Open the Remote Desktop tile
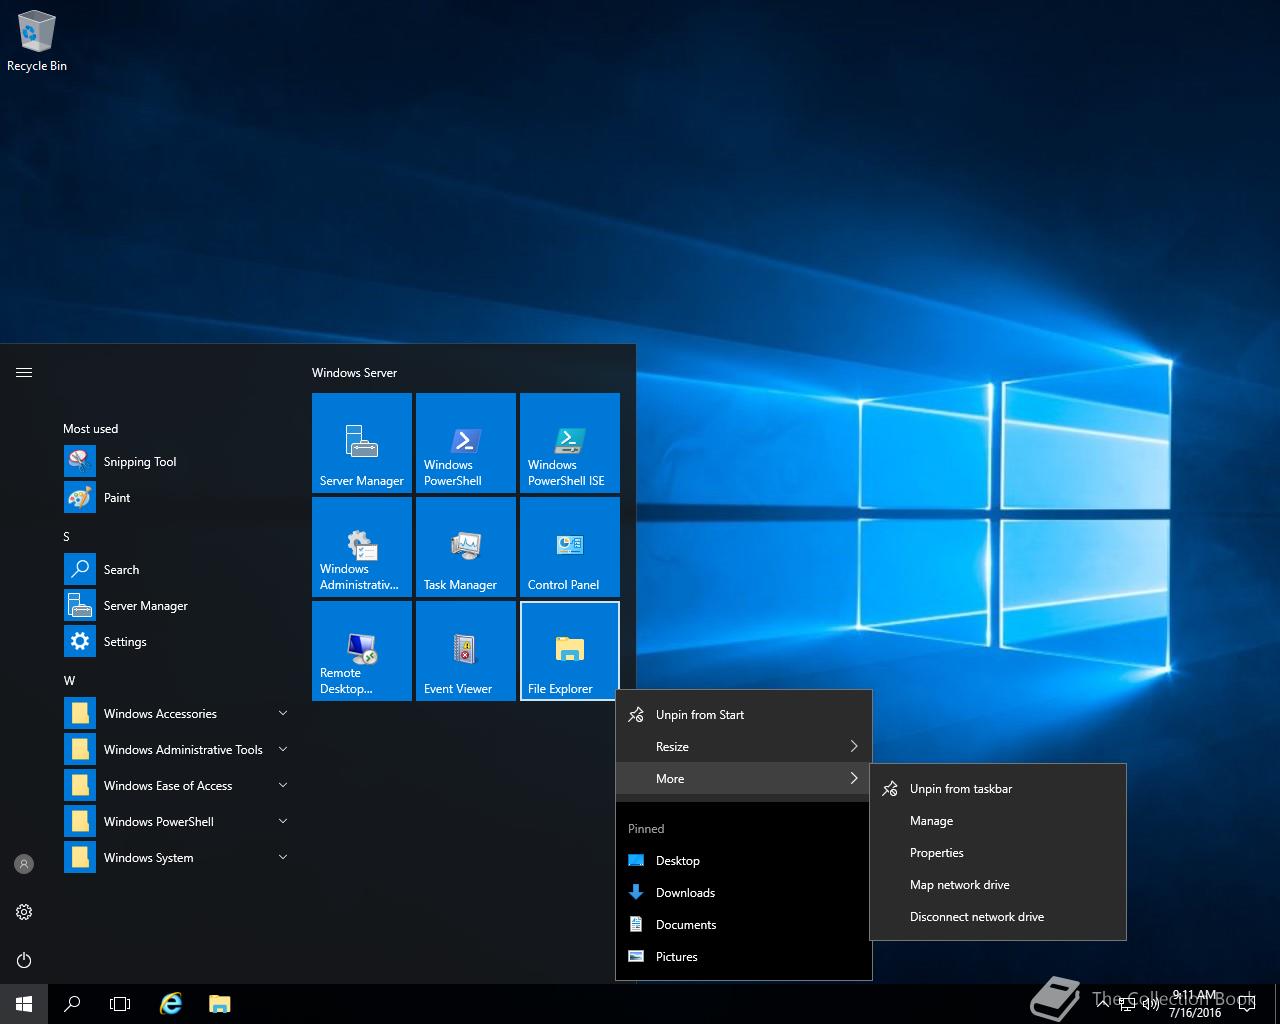The height and width of the screenshot is (1024, 1280). [x=362, y=651]
